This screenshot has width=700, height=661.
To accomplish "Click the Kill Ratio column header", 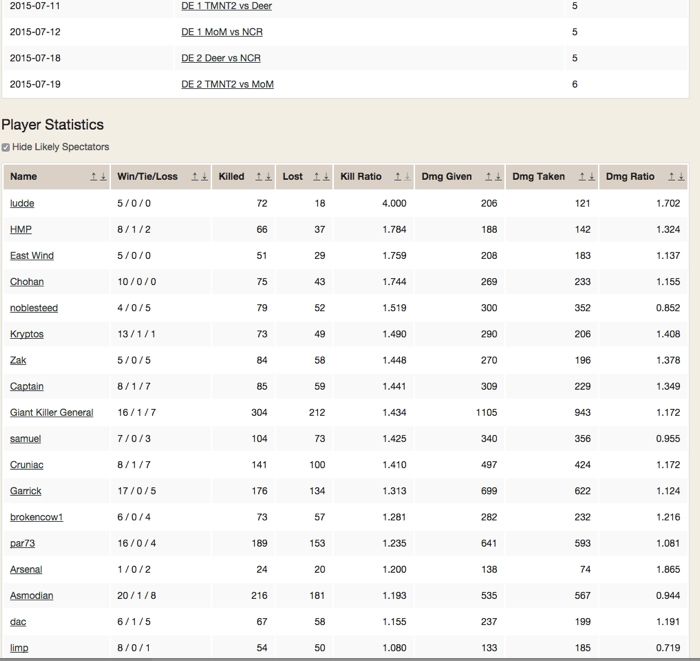I will [x=361, y=177].
